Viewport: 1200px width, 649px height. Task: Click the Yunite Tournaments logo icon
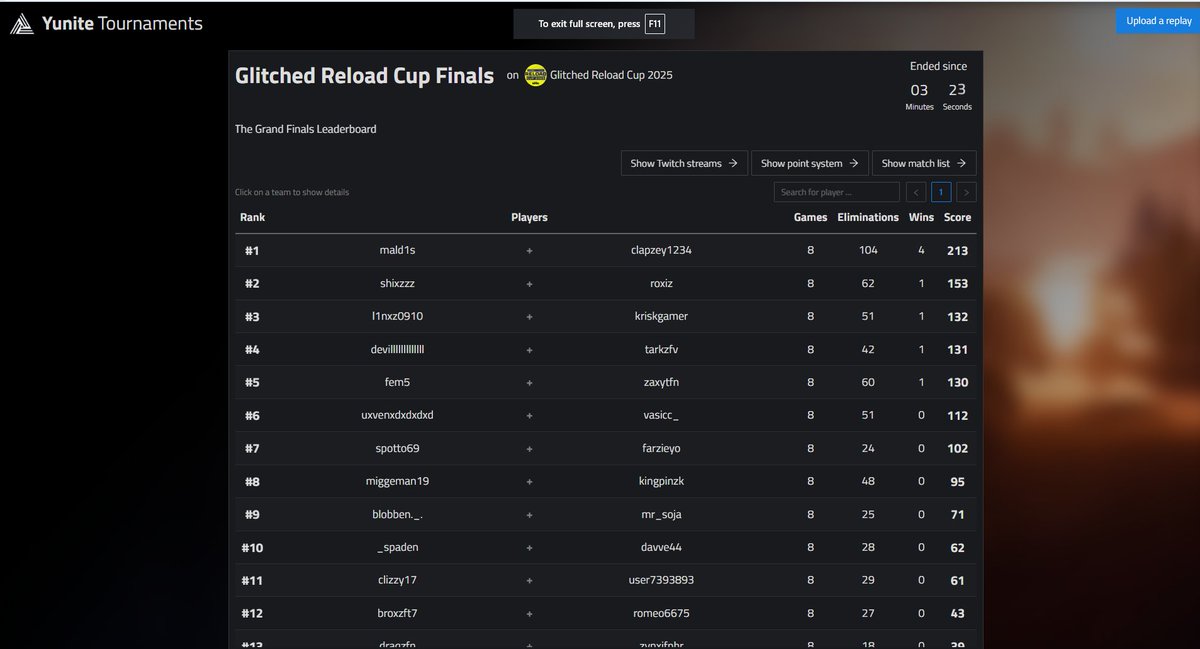pyautogui.click(x=22, y=23)
